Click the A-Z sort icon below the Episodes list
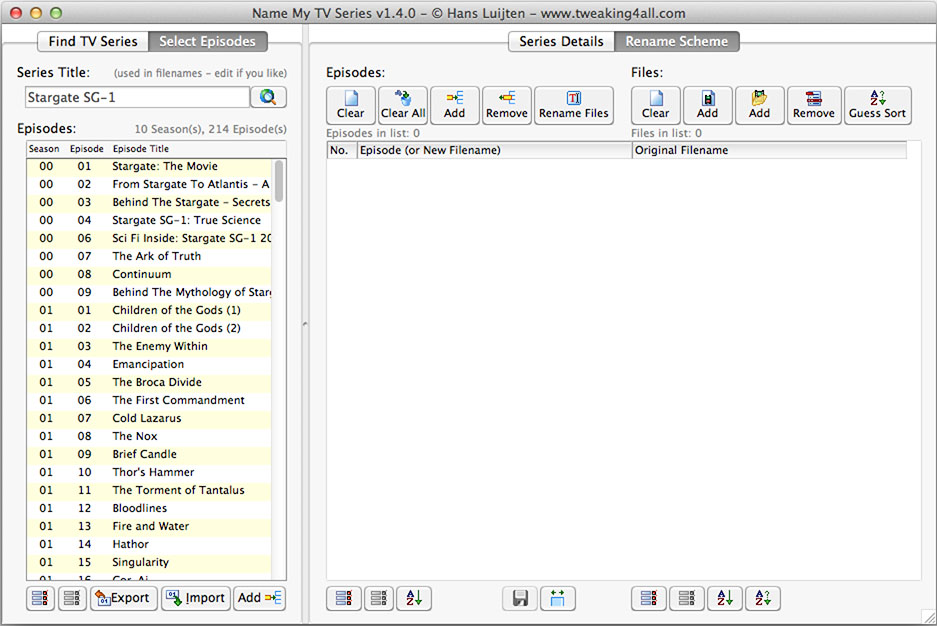The image size is (937, 626). point(414,598)
